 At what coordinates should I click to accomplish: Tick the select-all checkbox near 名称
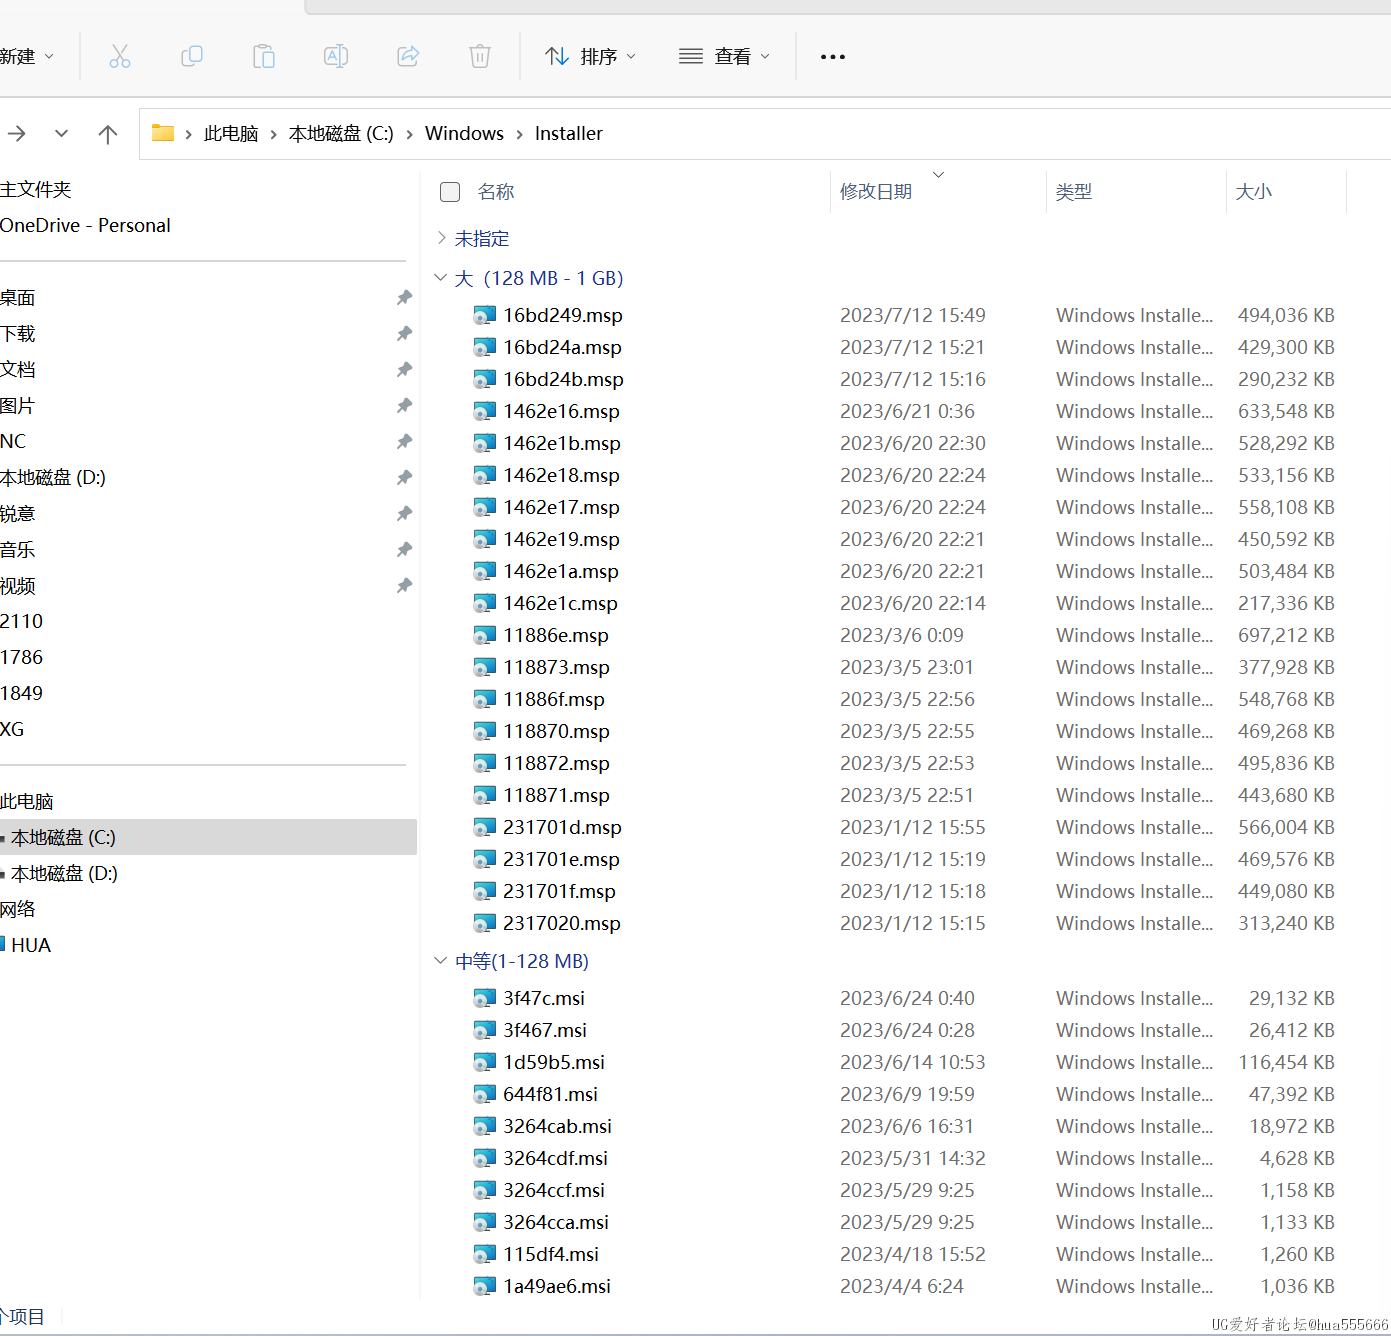click(450, 191)
